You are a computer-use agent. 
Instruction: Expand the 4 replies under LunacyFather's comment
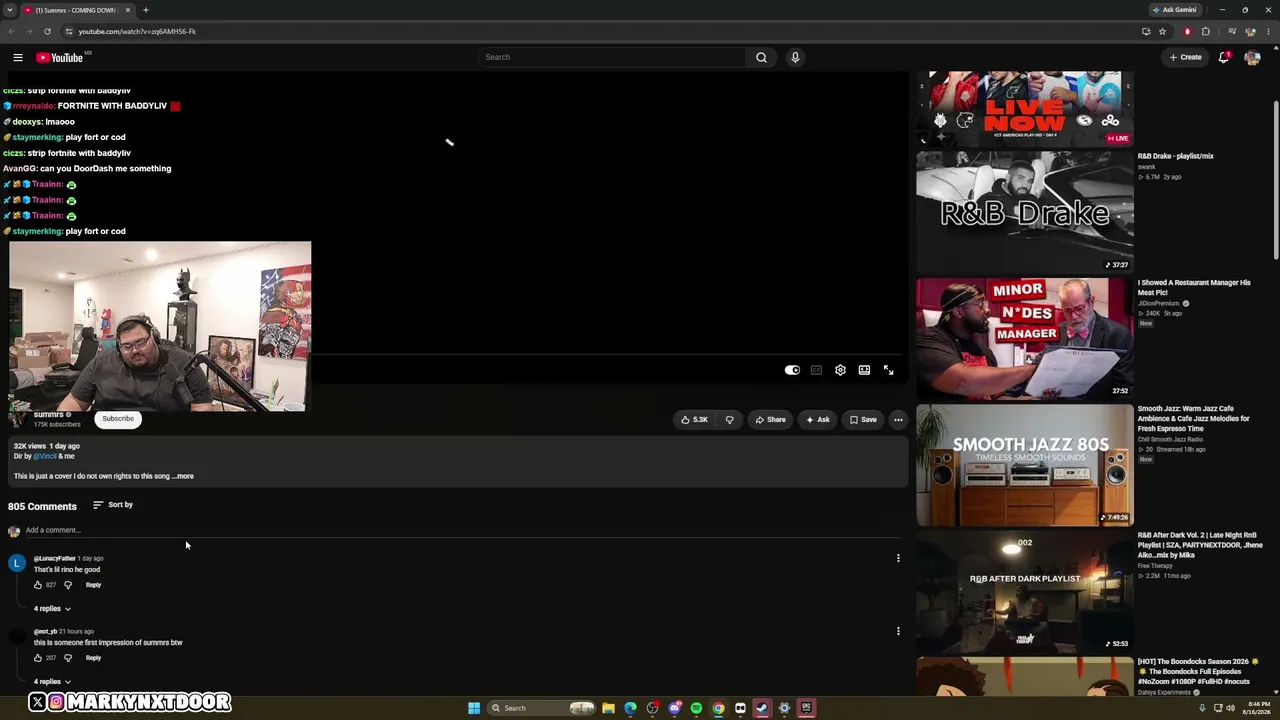point(52,609)
